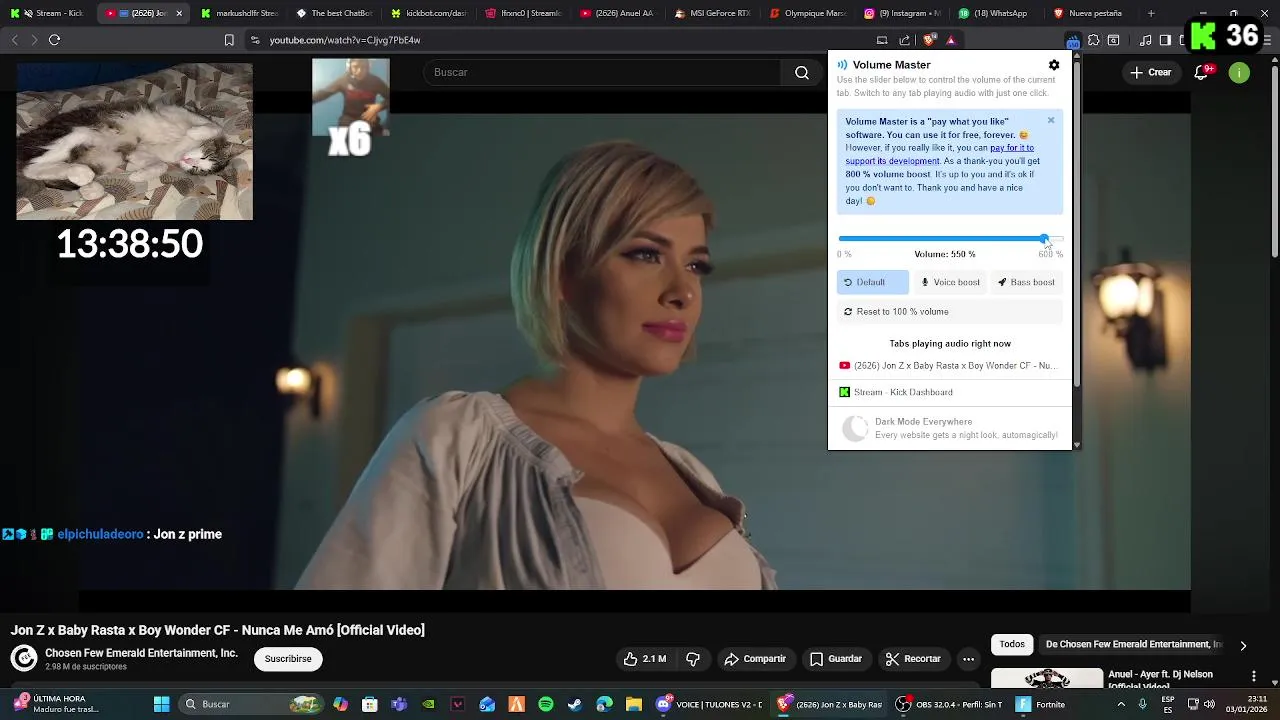Bookmark this page icon
This screenshot has width=1280, height=720.
point(229,40)
